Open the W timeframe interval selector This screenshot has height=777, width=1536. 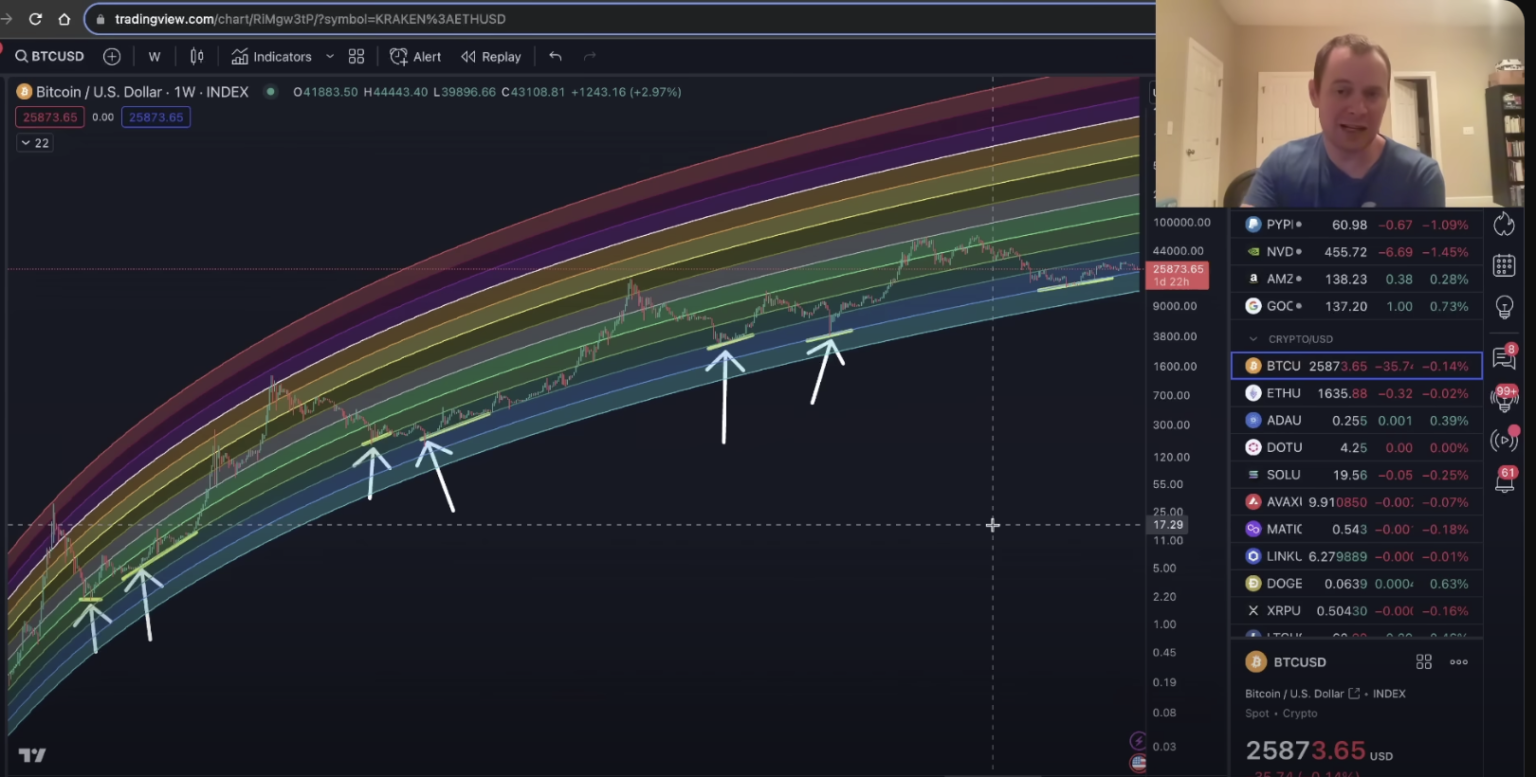coord(154,57)
